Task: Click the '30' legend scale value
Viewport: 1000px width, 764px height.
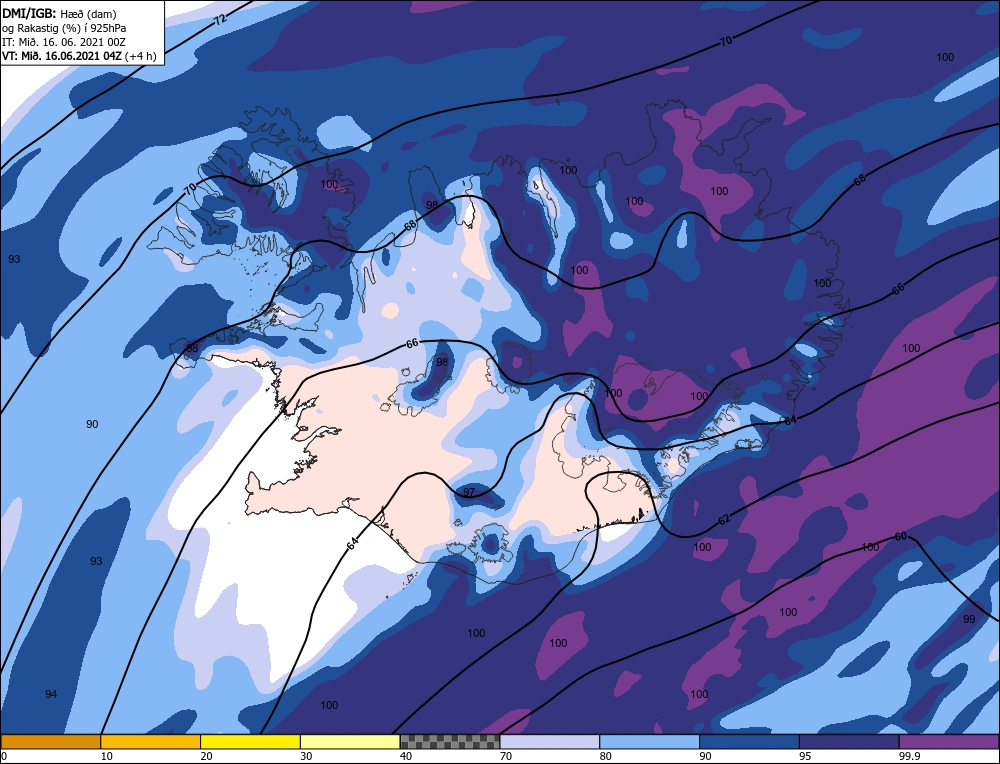Action: tap(306, 756)
